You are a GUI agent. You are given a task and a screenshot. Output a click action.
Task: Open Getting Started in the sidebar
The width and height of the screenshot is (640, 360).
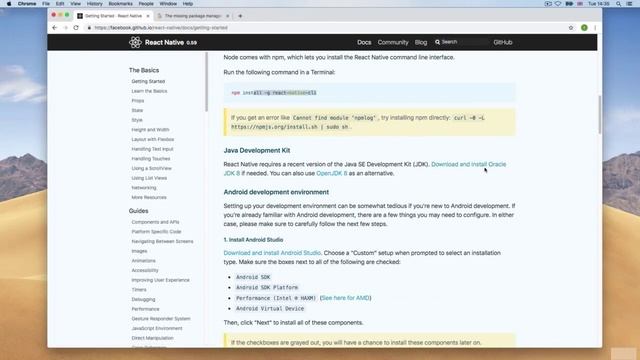[x=148, y=81]
